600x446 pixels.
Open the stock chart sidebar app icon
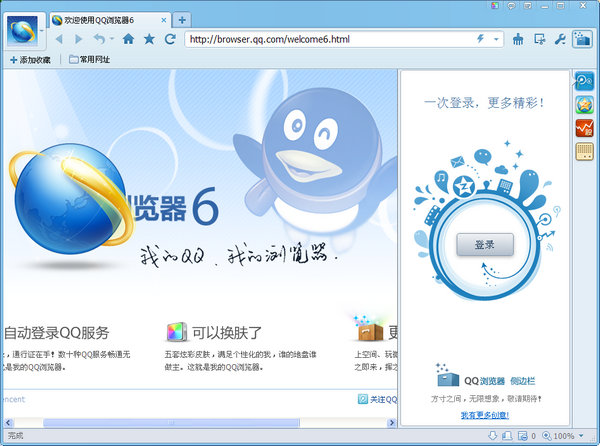tap(584, 128)
